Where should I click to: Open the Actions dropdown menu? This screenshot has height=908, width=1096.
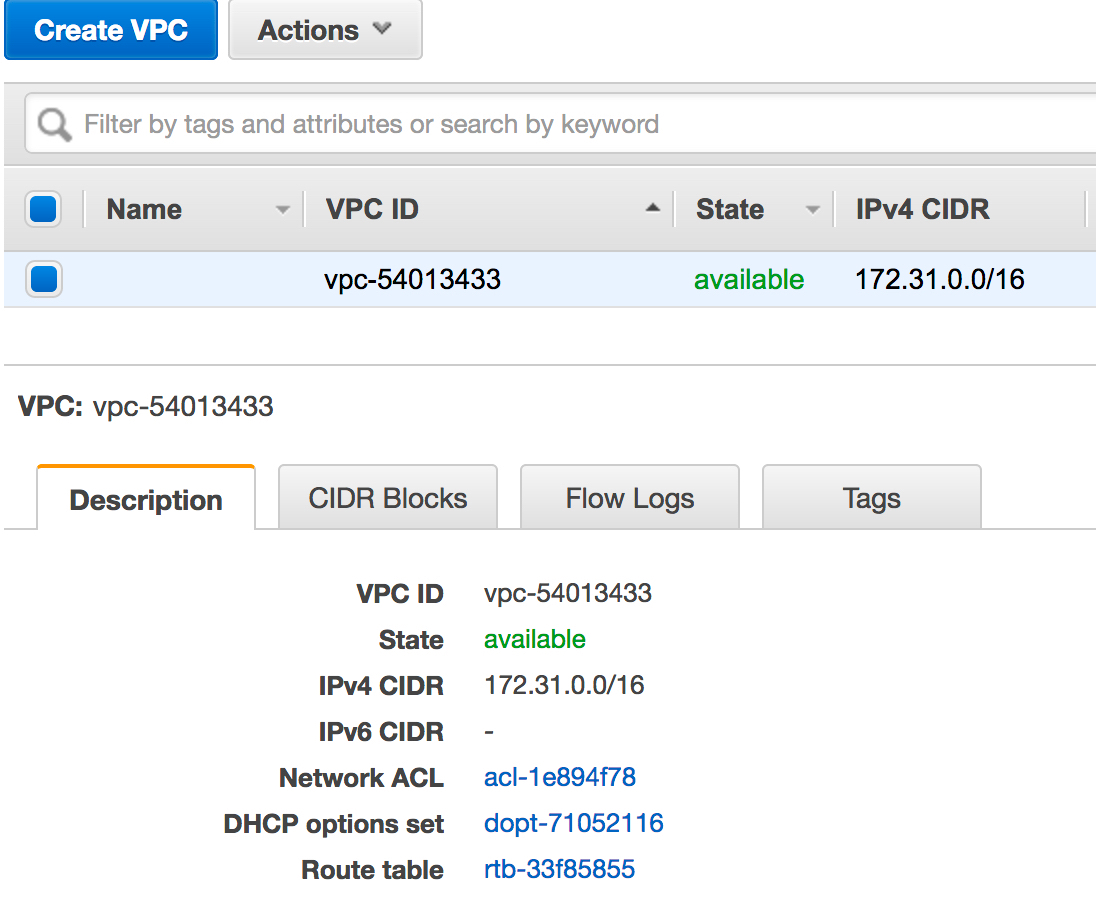tap(325, 30)
